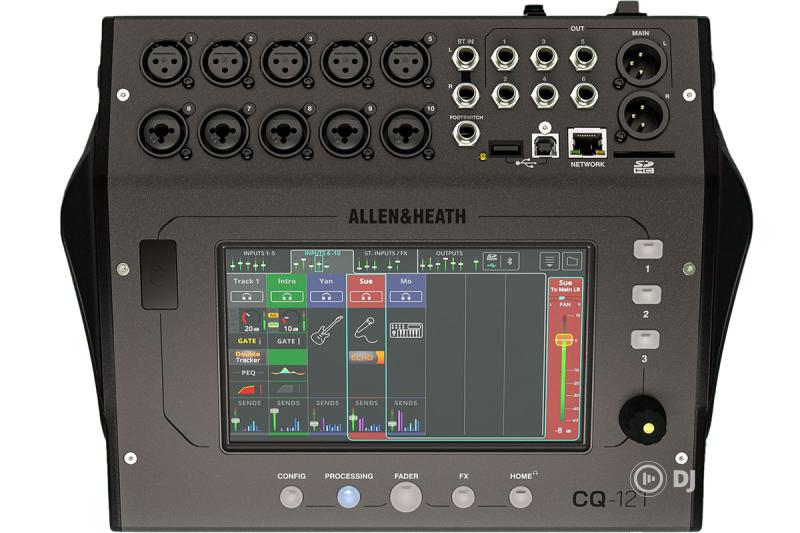Viewport: 800px width, 533px height.
Task: Push the HOME hardware key
Action: [x=520, y=497]
